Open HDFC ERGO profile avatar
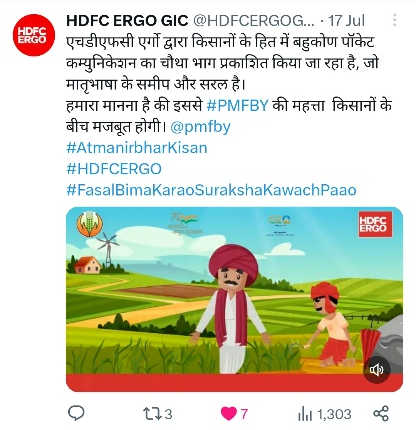Viewport: 416px width, 430px height. (x=34, y=35)
